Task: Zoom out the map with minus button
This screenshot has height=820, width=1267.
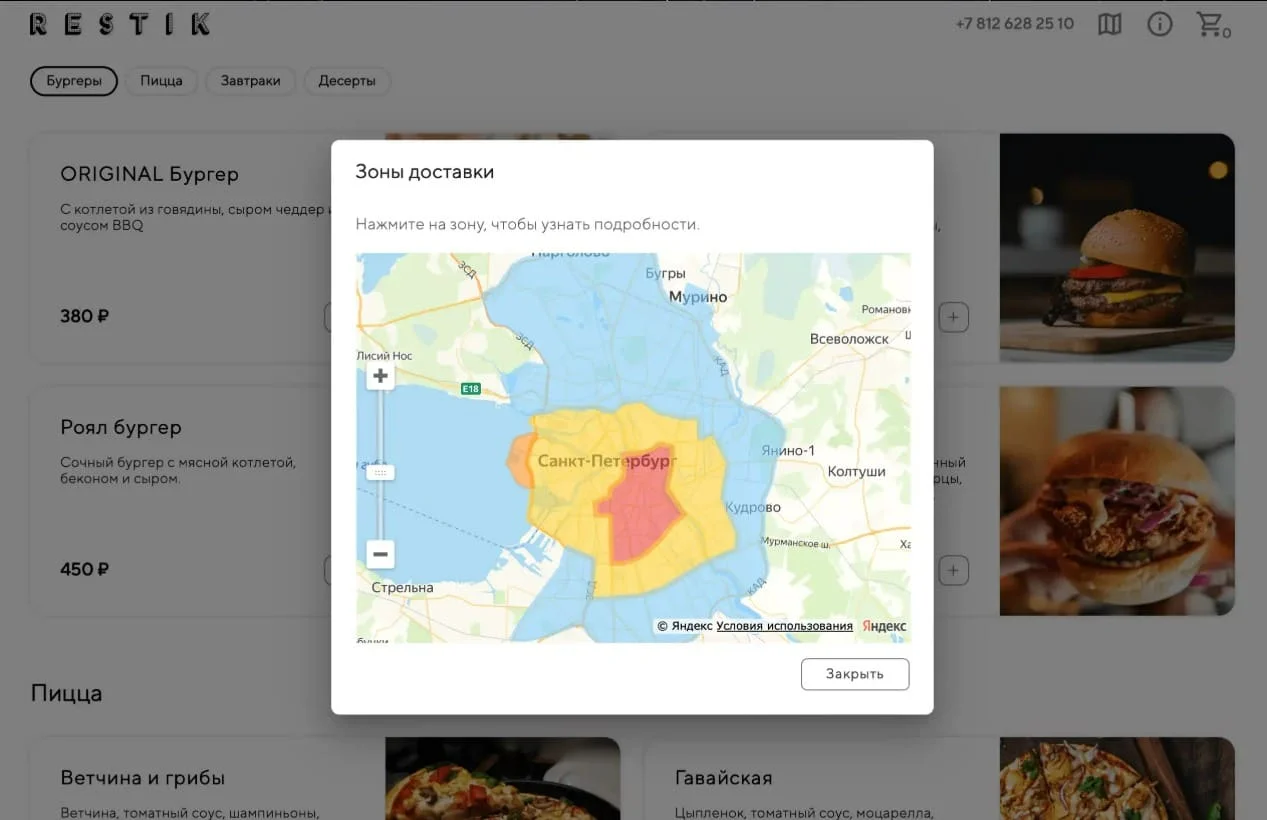Action: click(x=380, y=554)
